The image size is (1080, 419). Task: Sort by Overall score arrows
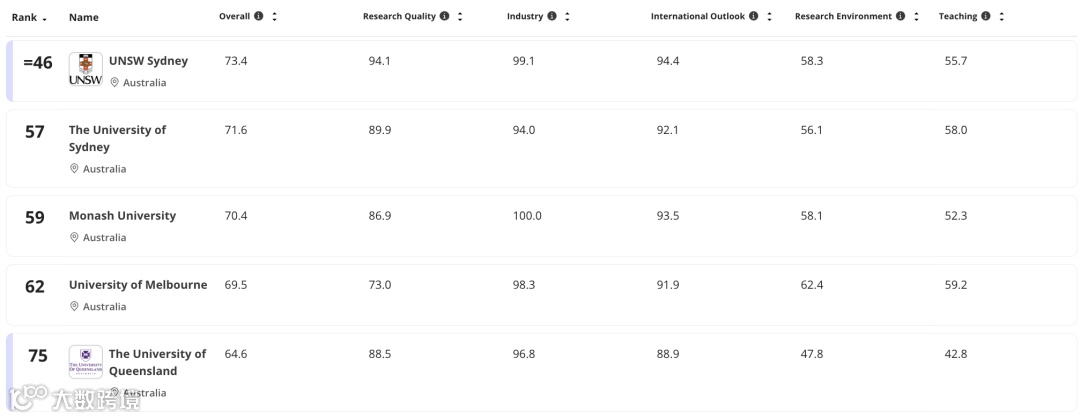pyautogui.click(x=274, y=17)
